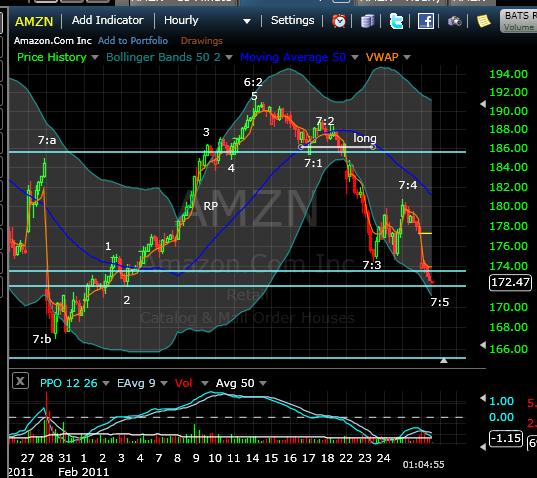Click the alarm clock alert icon
Screen dimensions: 537x478
(339, 21)
